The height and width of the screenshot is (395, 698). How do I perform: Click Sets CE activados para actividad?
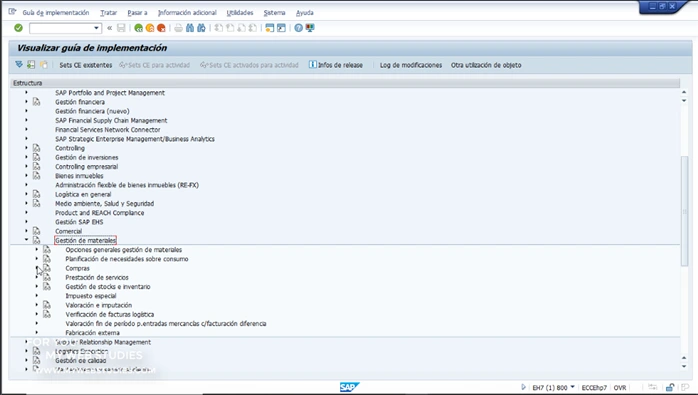[x=249, y=65]
